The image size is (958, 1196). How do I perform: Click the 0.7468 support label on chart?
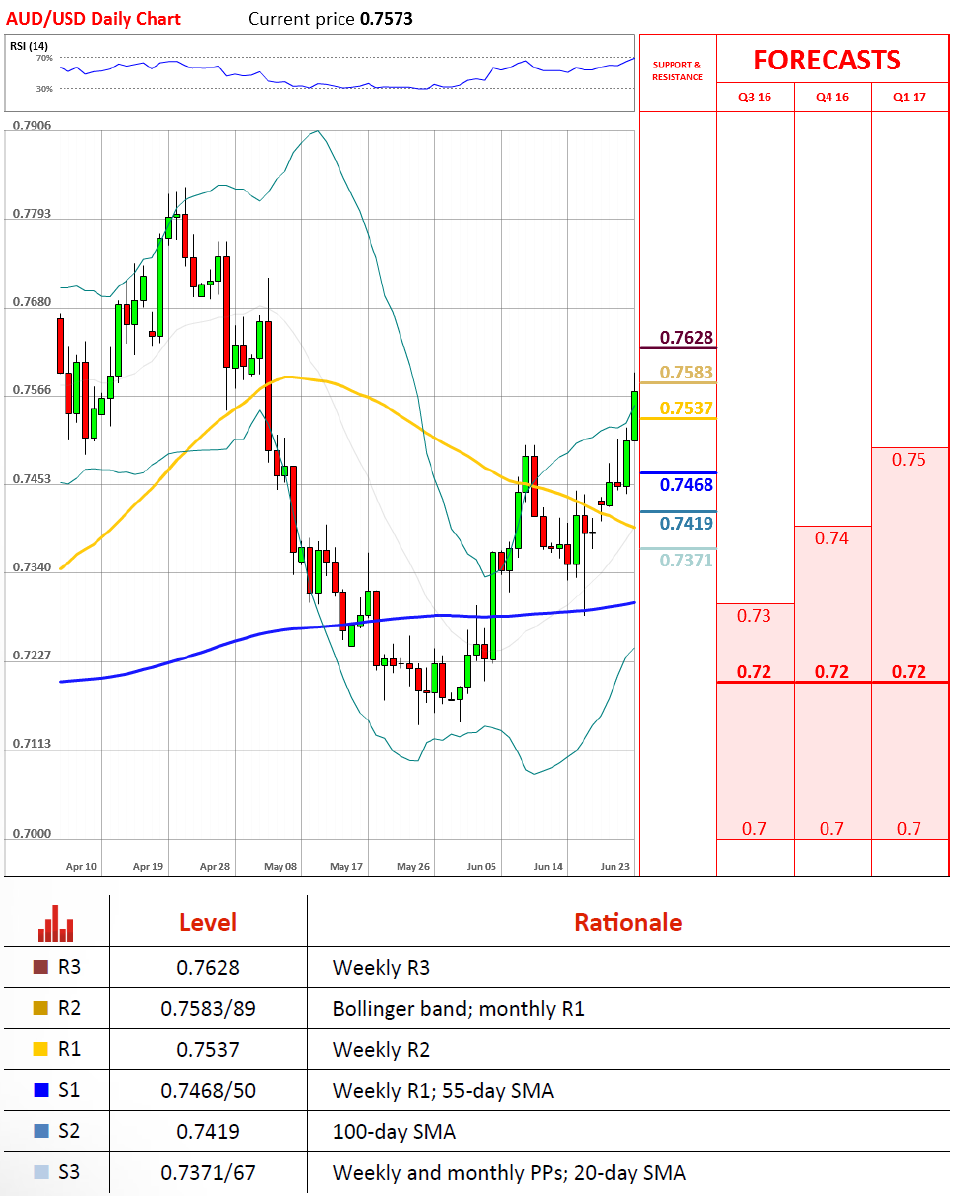pyautogui.click(x=686, y=485)
